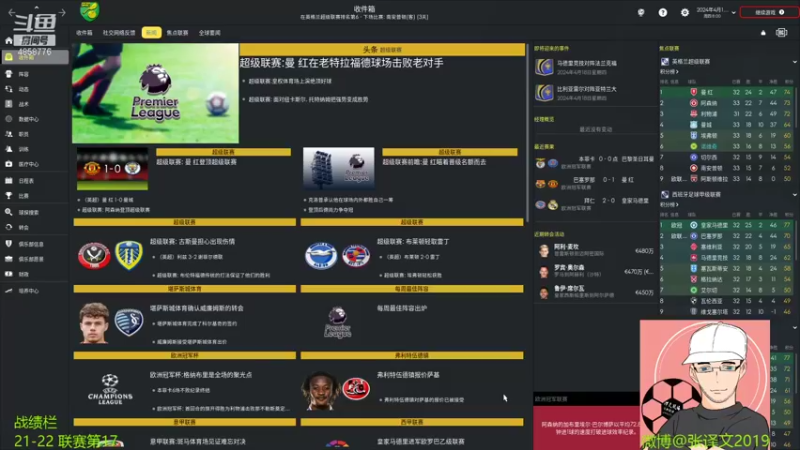Viewport: 800px width, 450px height.
Task: Open headline 曼红在老特拉福德球场击败老对手
Action: pyautogui.click(x=341, y=63)
